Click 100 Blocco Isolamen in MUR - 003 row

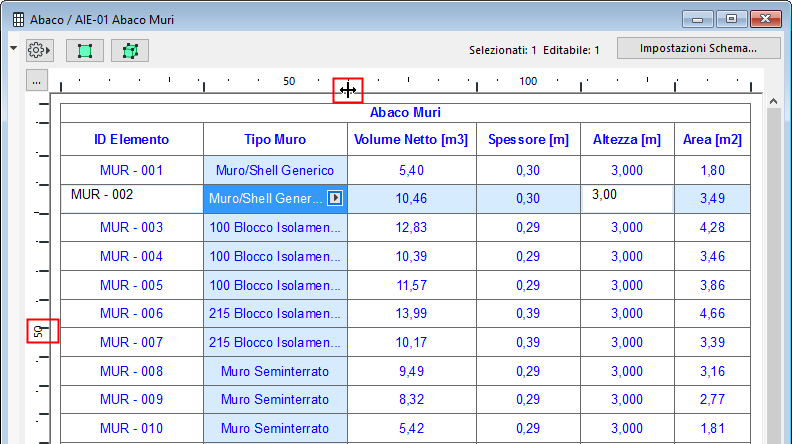(275, 227)
